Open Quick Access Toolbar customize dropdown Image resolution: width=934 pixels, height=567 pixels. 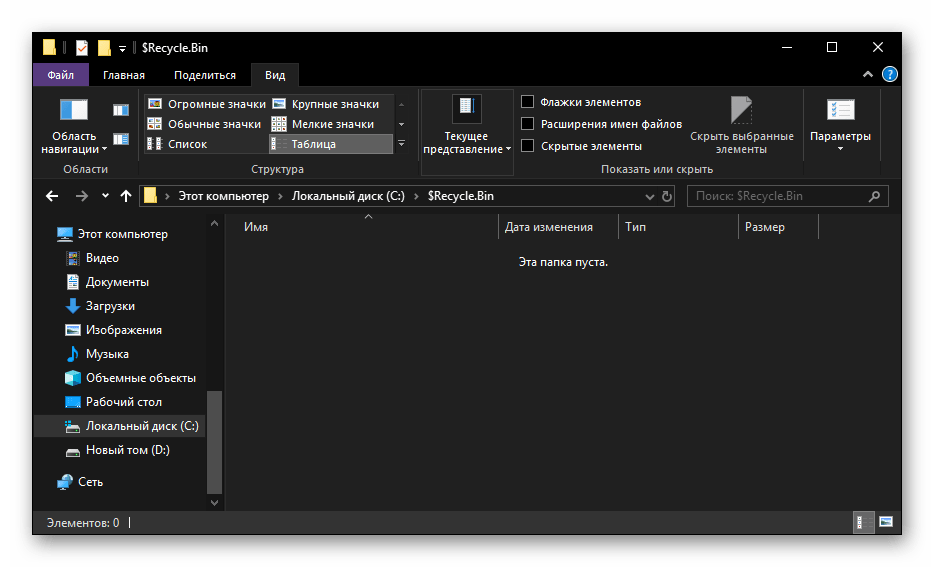pos(122,48)
